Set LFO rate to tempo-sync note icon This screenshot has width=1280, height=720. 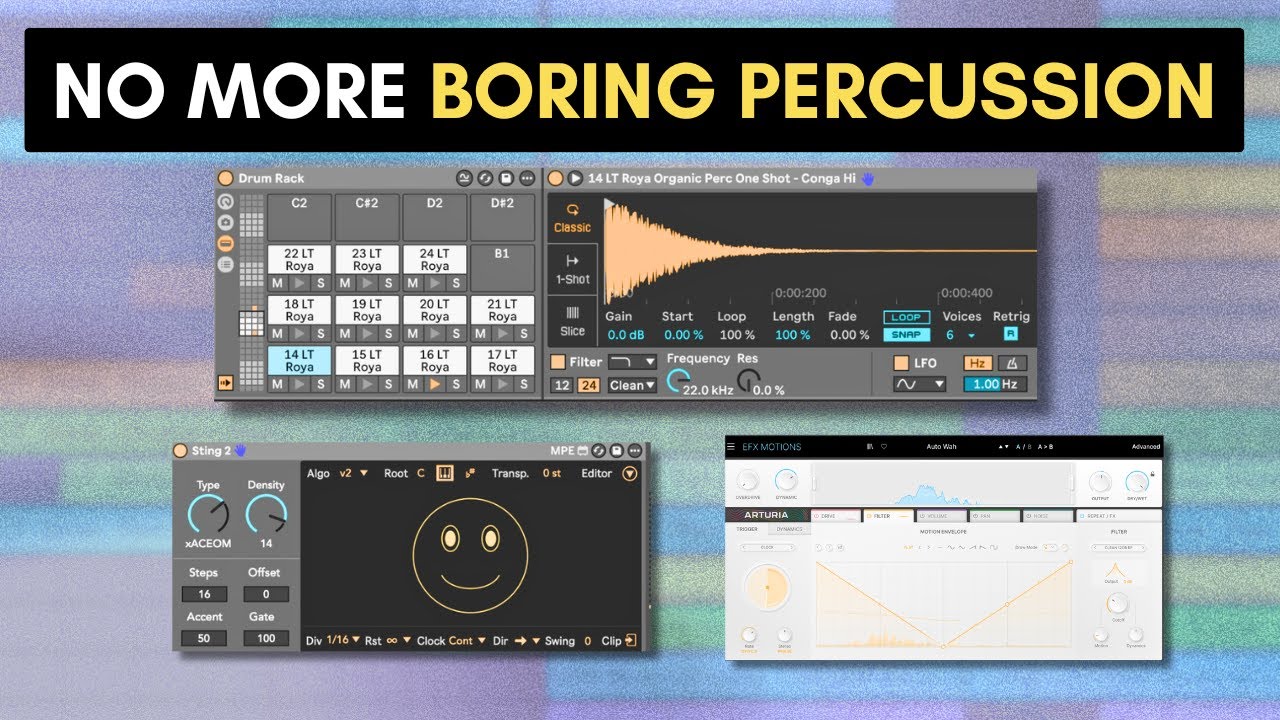coord(1011,362)
